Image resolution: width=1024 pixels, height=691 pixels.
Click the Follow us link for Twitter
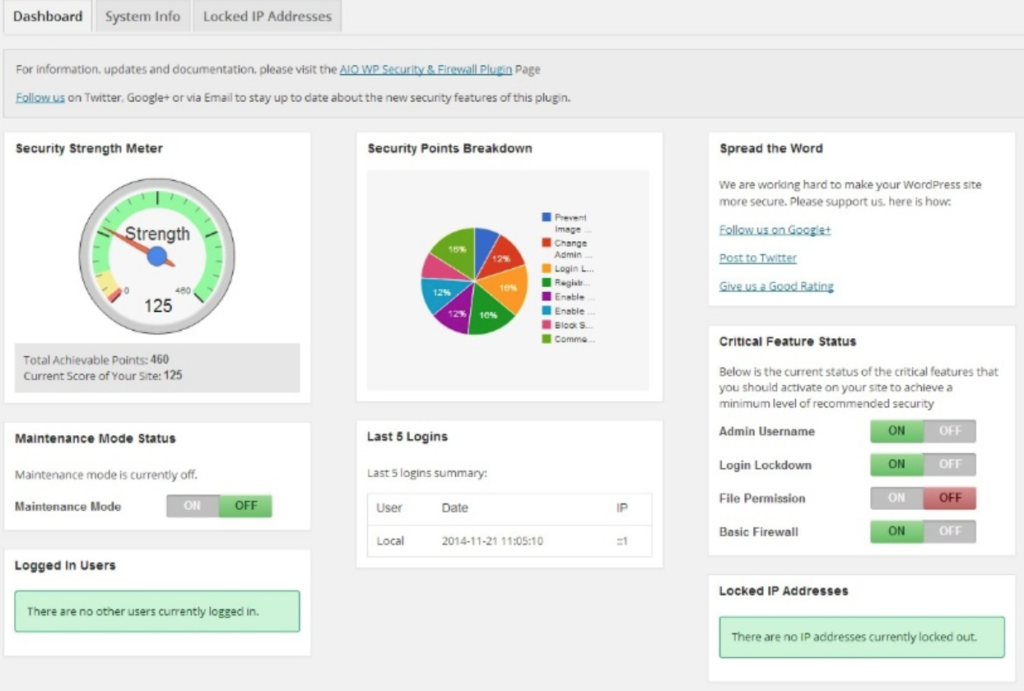click(x=40, y=98)
